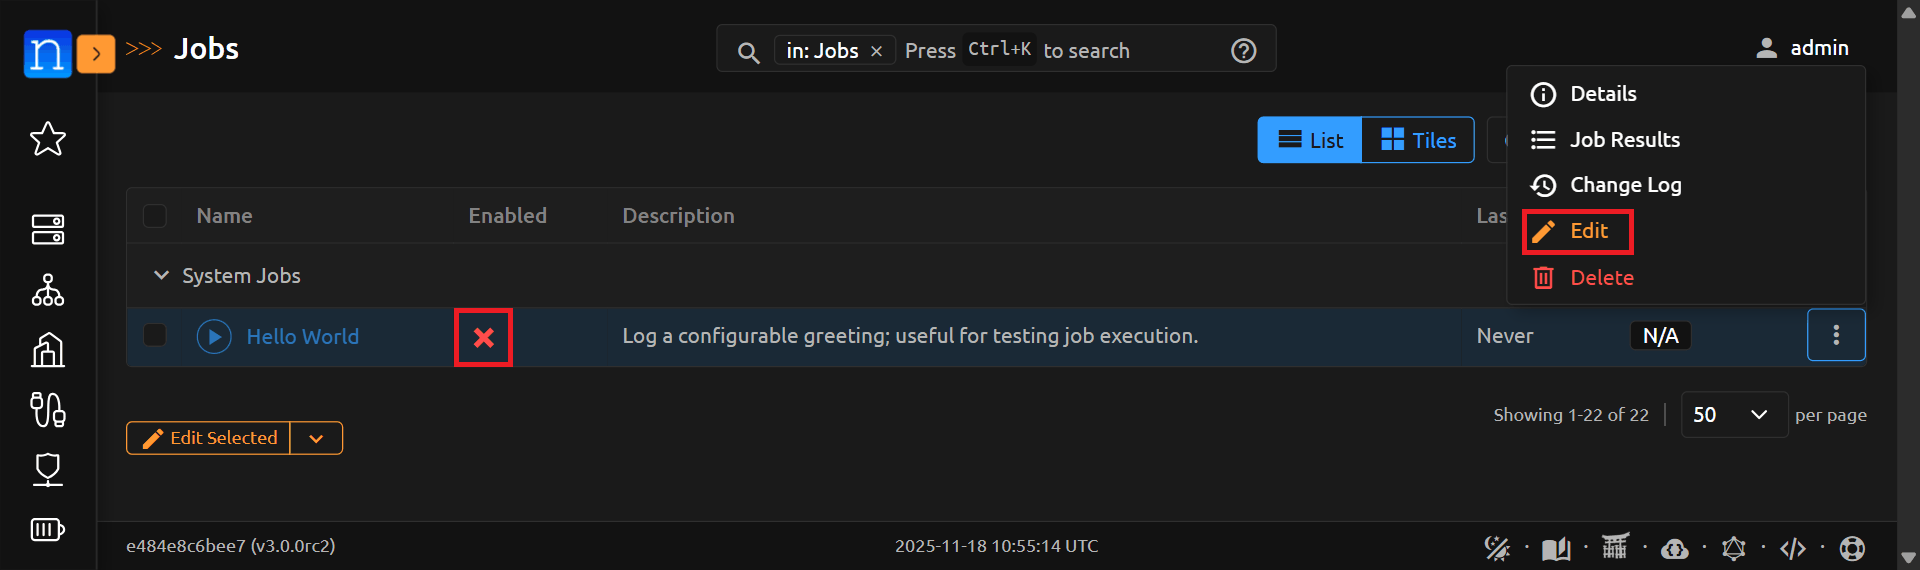
Task: Open the 50 per page dropdown
Action: point(1733,415)
